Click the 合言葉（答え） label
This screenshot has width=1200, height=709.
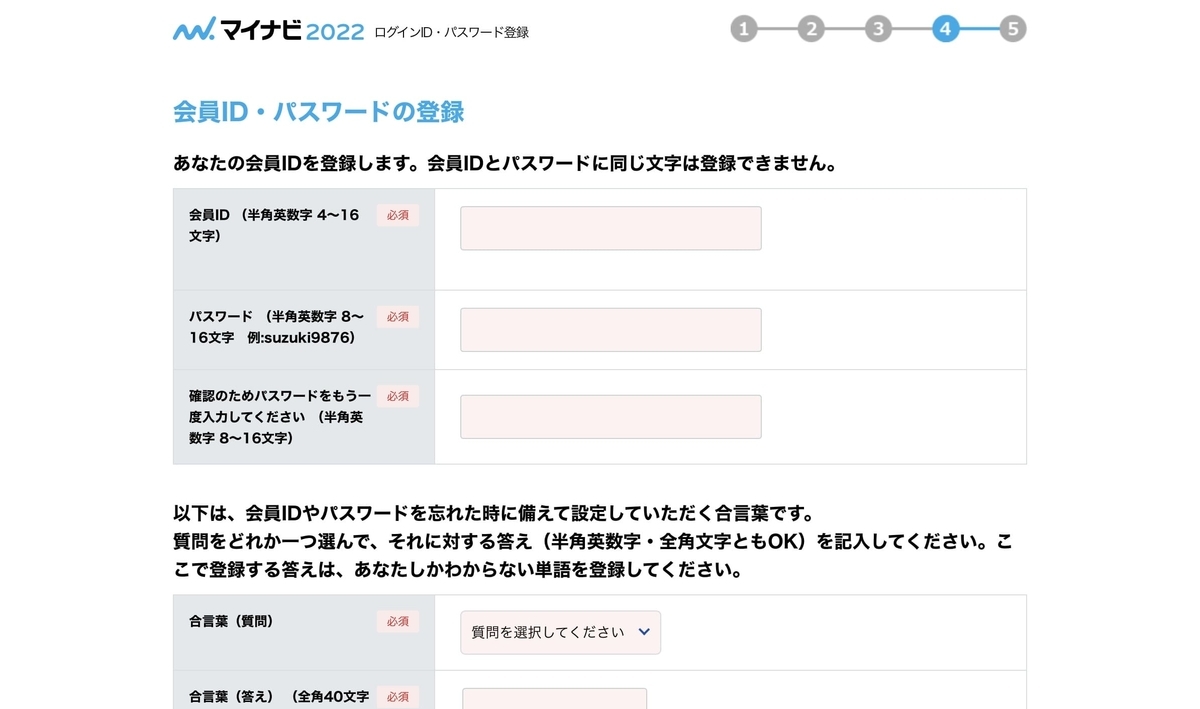tap(279, 697)
